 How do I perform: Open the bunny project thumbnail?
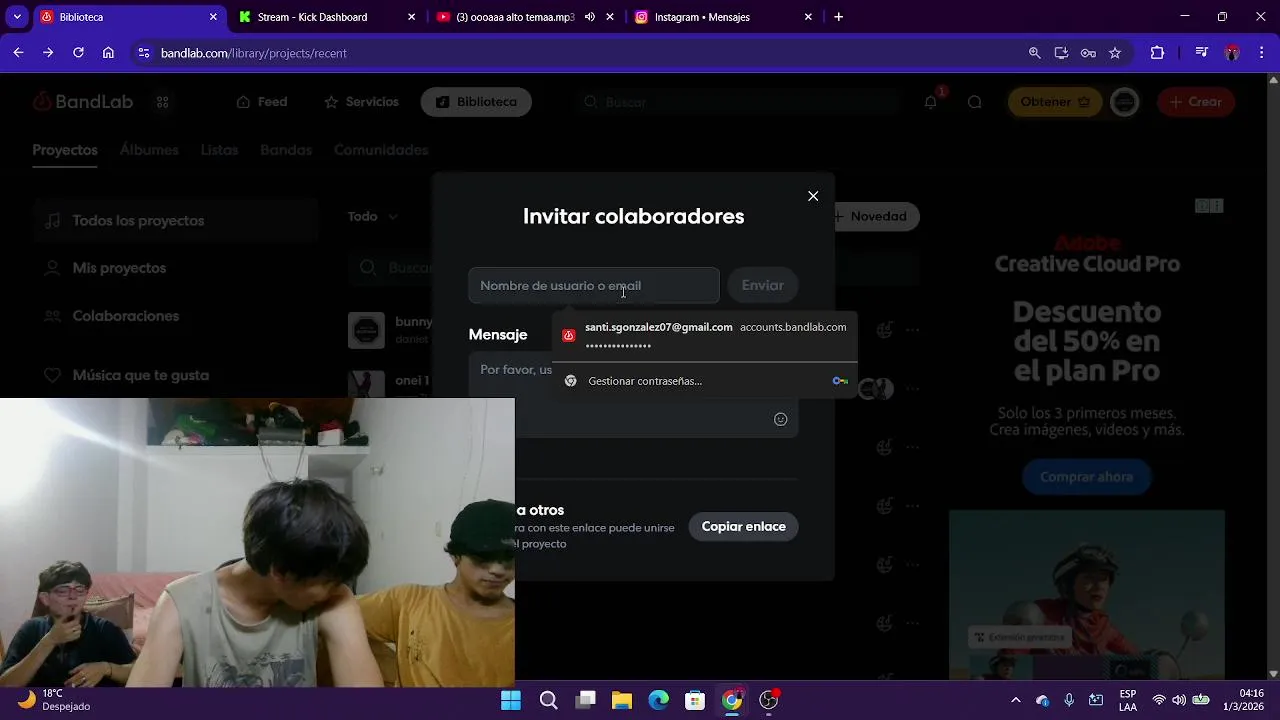(x=366, y=330)
